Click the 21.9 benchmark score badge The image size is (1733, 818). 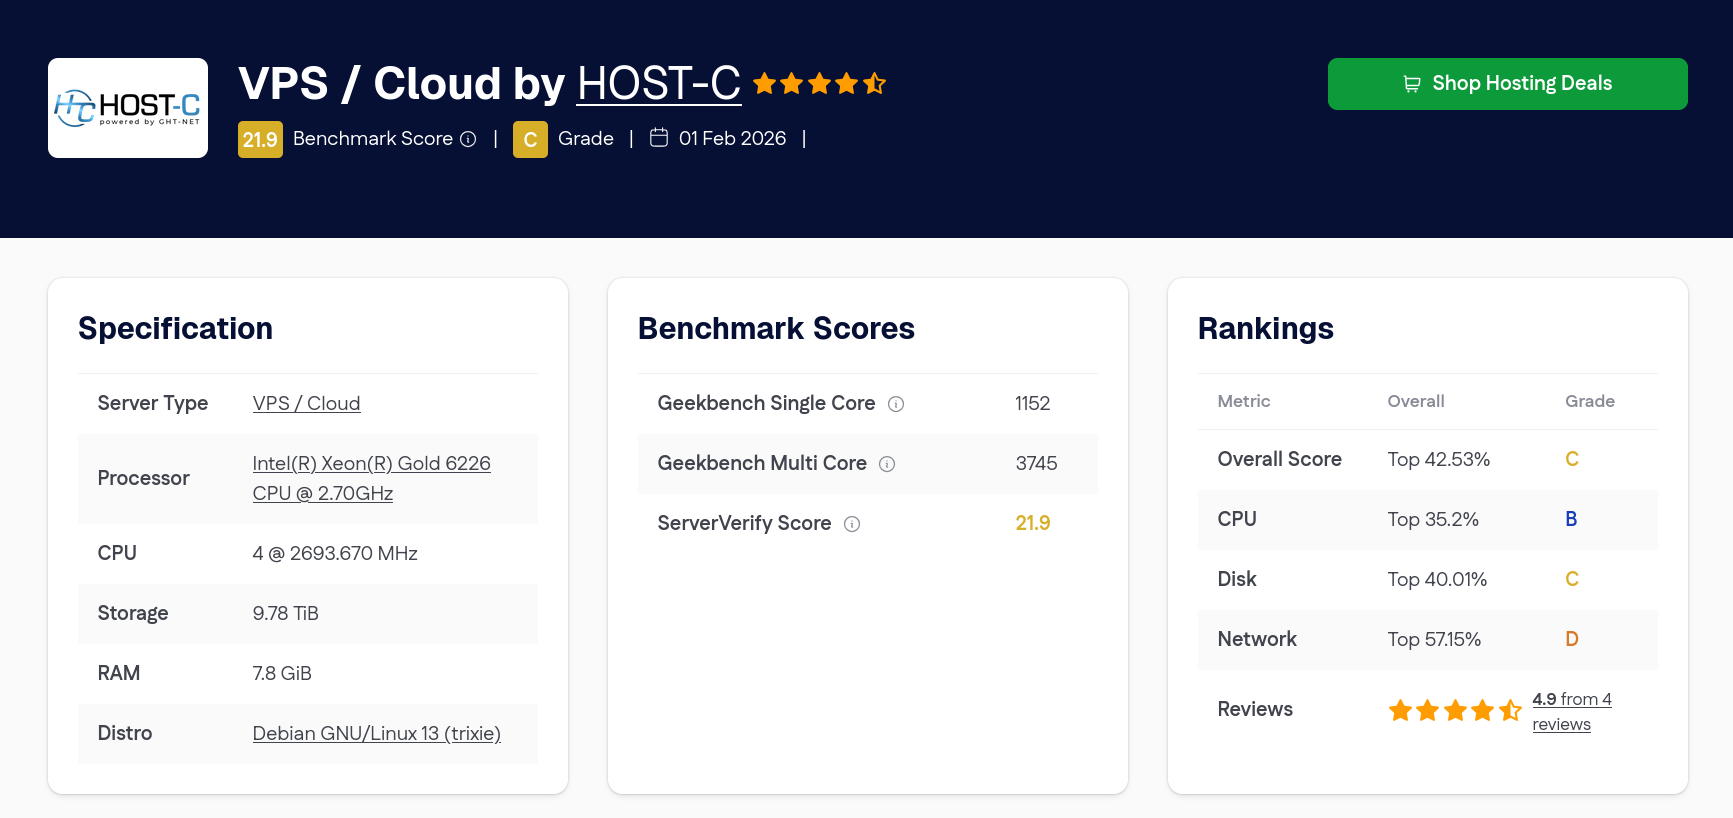[x=260, y=139]
